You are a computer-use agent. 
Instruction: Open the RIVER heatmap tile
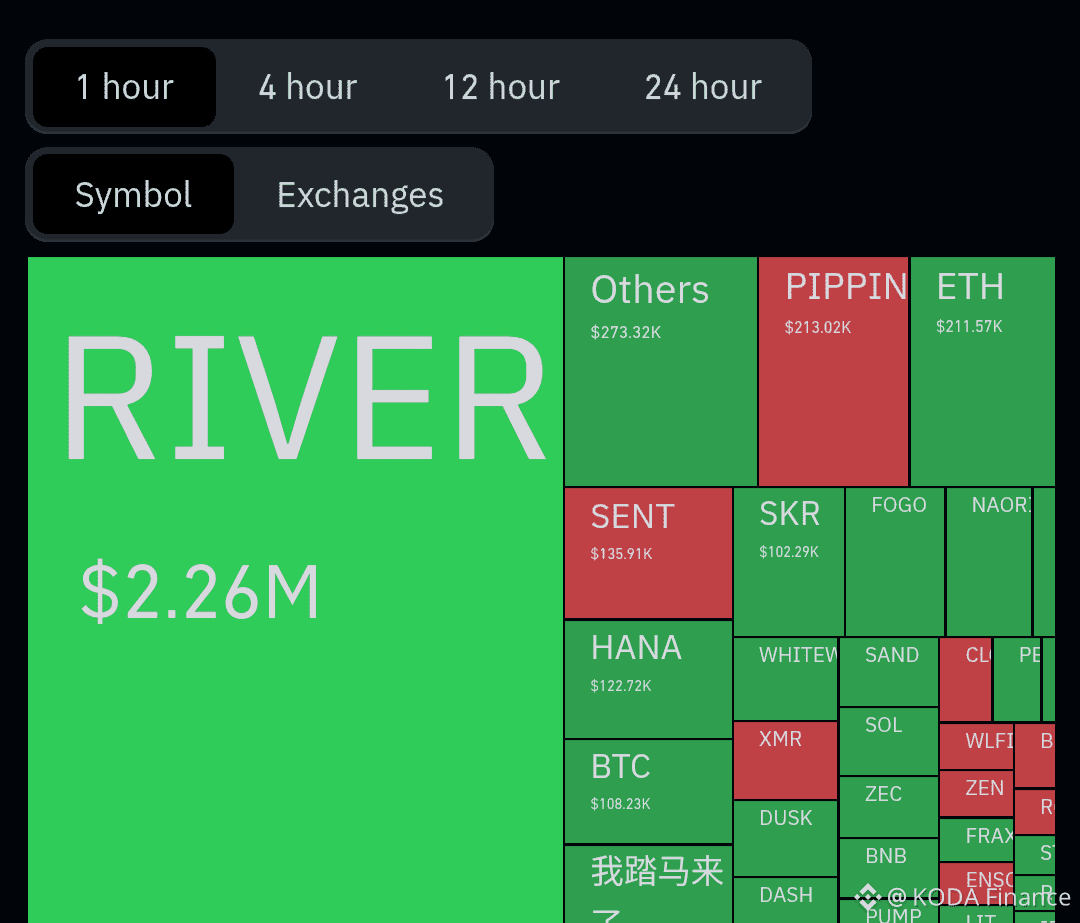(295, 590)
